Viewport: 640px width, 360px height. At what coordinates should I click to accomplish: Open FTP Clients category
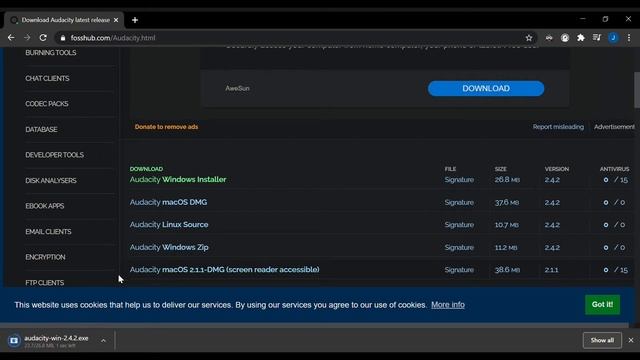pyautogui.click(x=44, y=282)
